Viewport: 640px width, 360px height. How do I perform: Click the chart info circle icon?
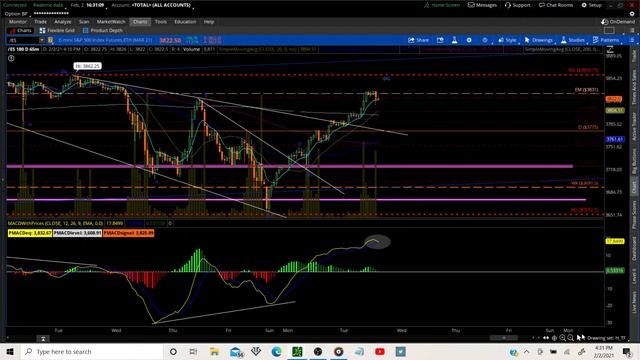[11, 58]
